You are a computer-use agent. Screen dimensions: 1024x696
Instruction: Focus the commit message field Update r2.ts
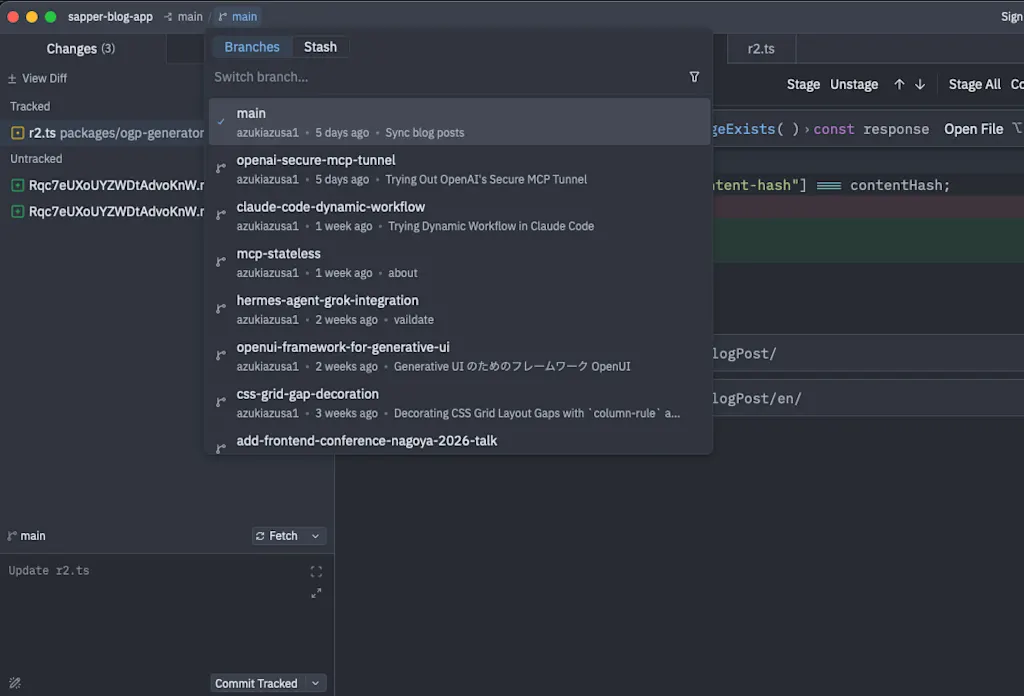pos(153,571)
